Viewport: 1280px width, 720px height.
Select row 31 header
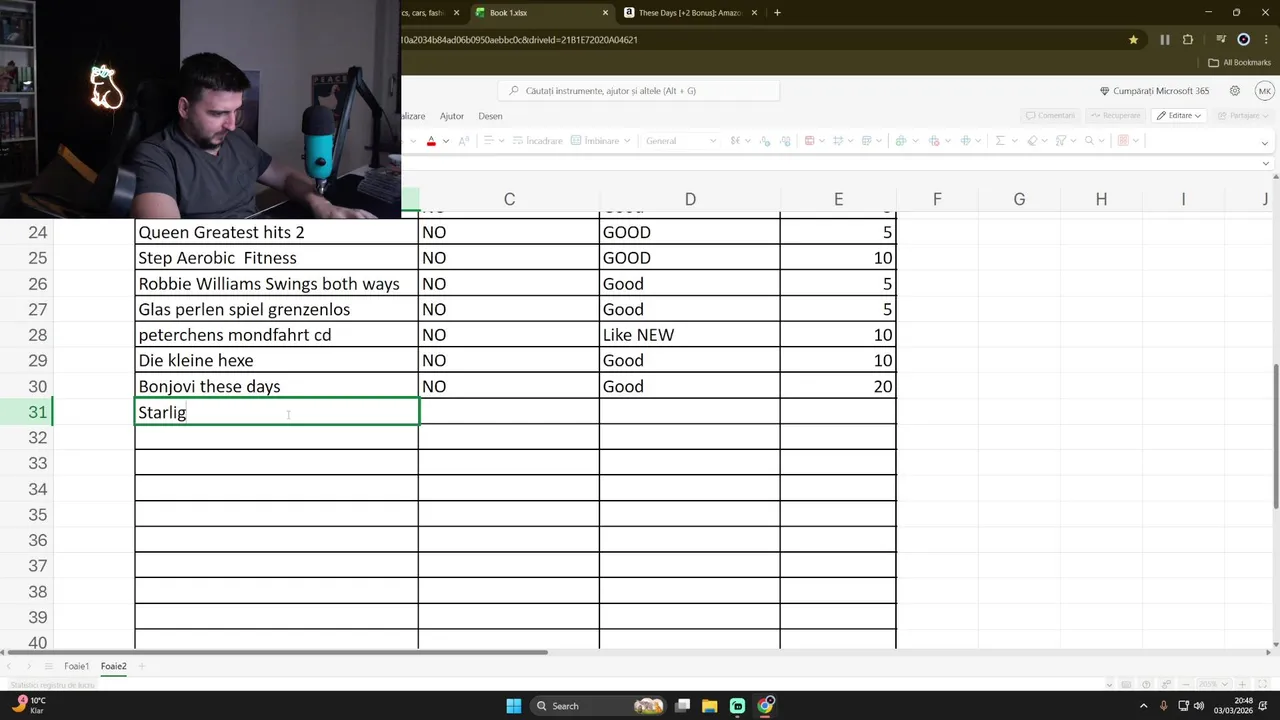pos(27,412)
